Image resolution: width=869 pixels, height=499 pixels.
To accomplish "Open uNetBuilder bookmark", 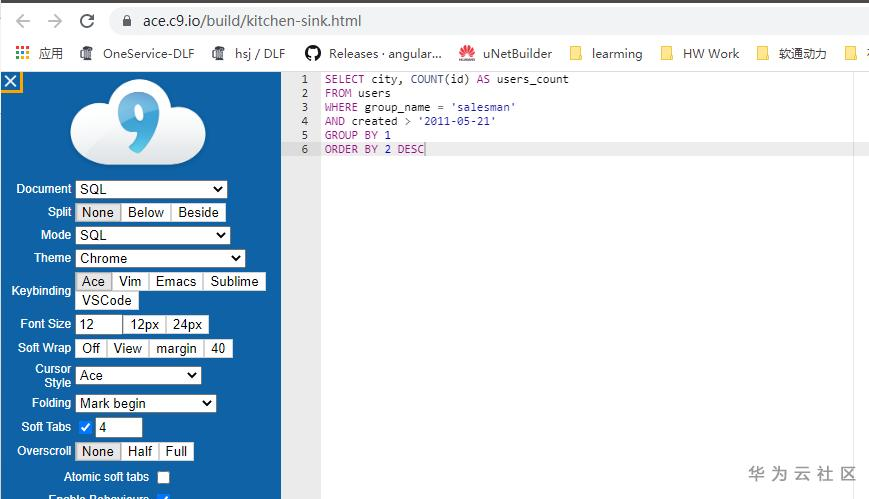I will coord(505,53).
